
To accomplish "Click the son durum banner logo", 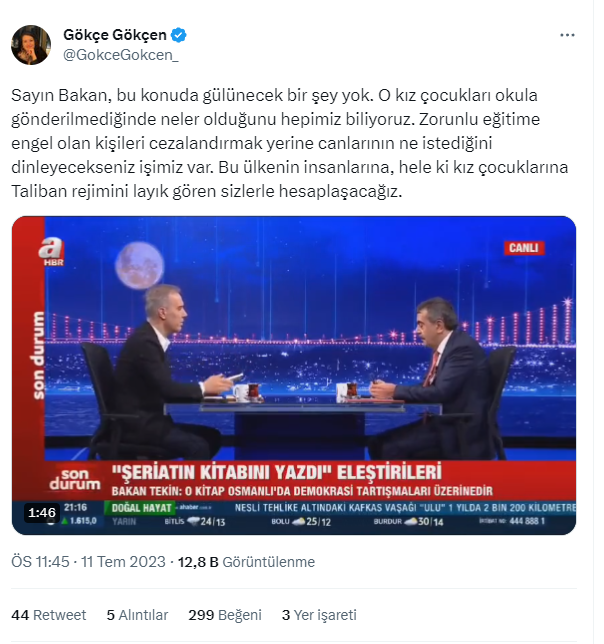I will point(74,479).
